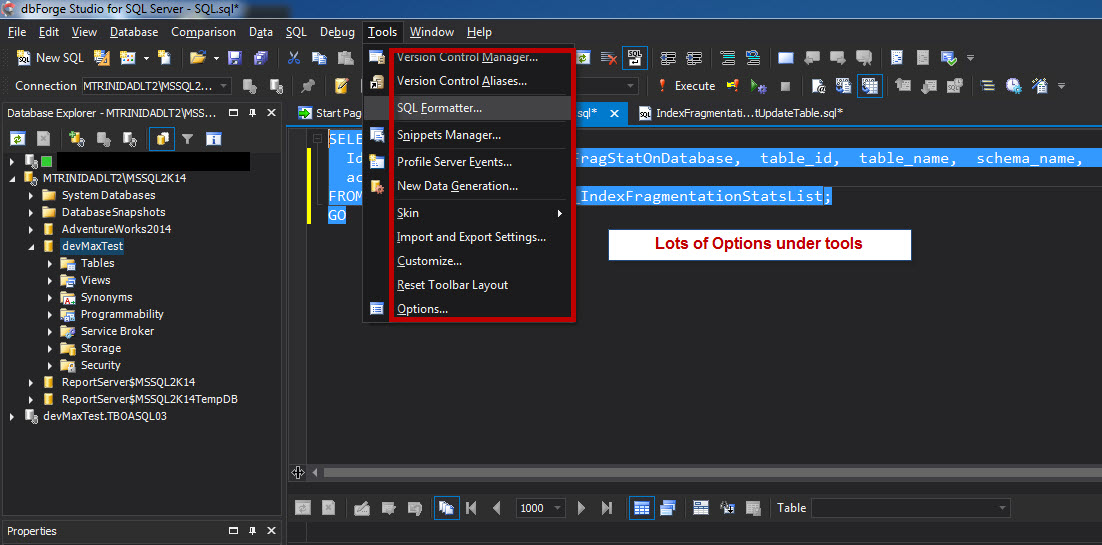The image size is (1102, 545).
Task: Select the Service Broker tree item
Action: pyautogui.click(x=117, y=331)
